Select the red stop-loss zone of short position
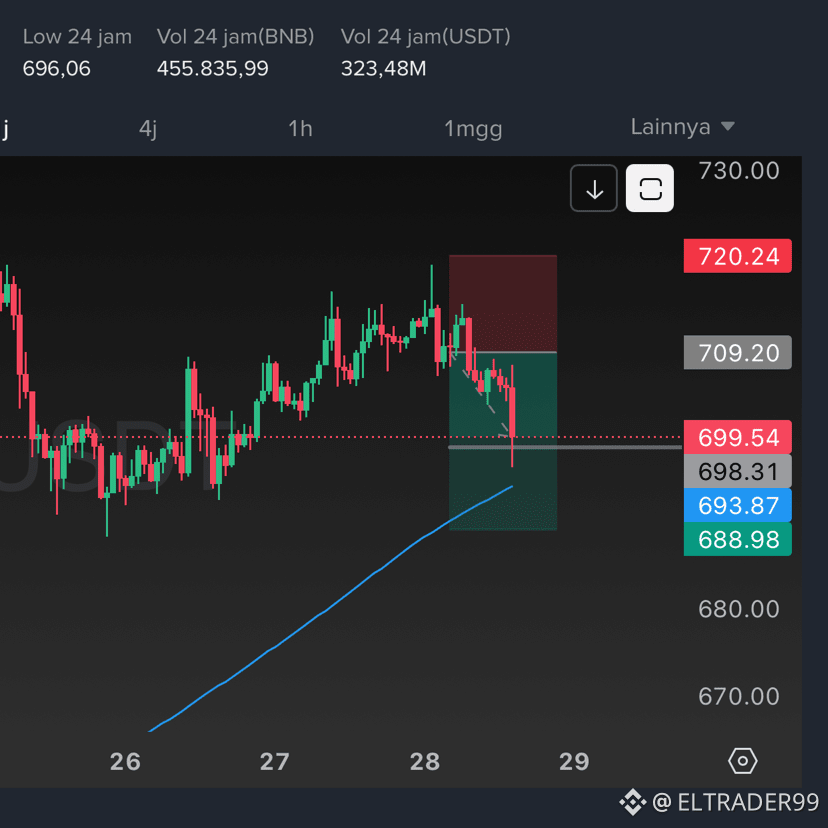The image size is (828, 828). point(503,303)
